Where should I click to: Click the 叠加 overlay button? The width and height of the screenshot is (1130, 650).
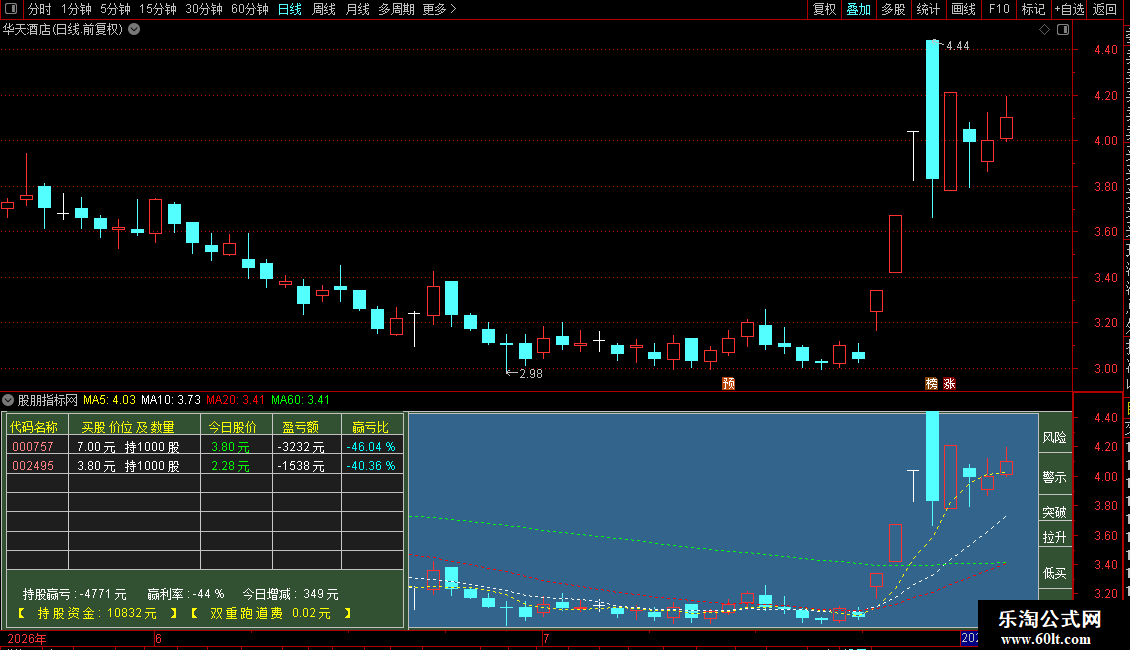(858, 9)
